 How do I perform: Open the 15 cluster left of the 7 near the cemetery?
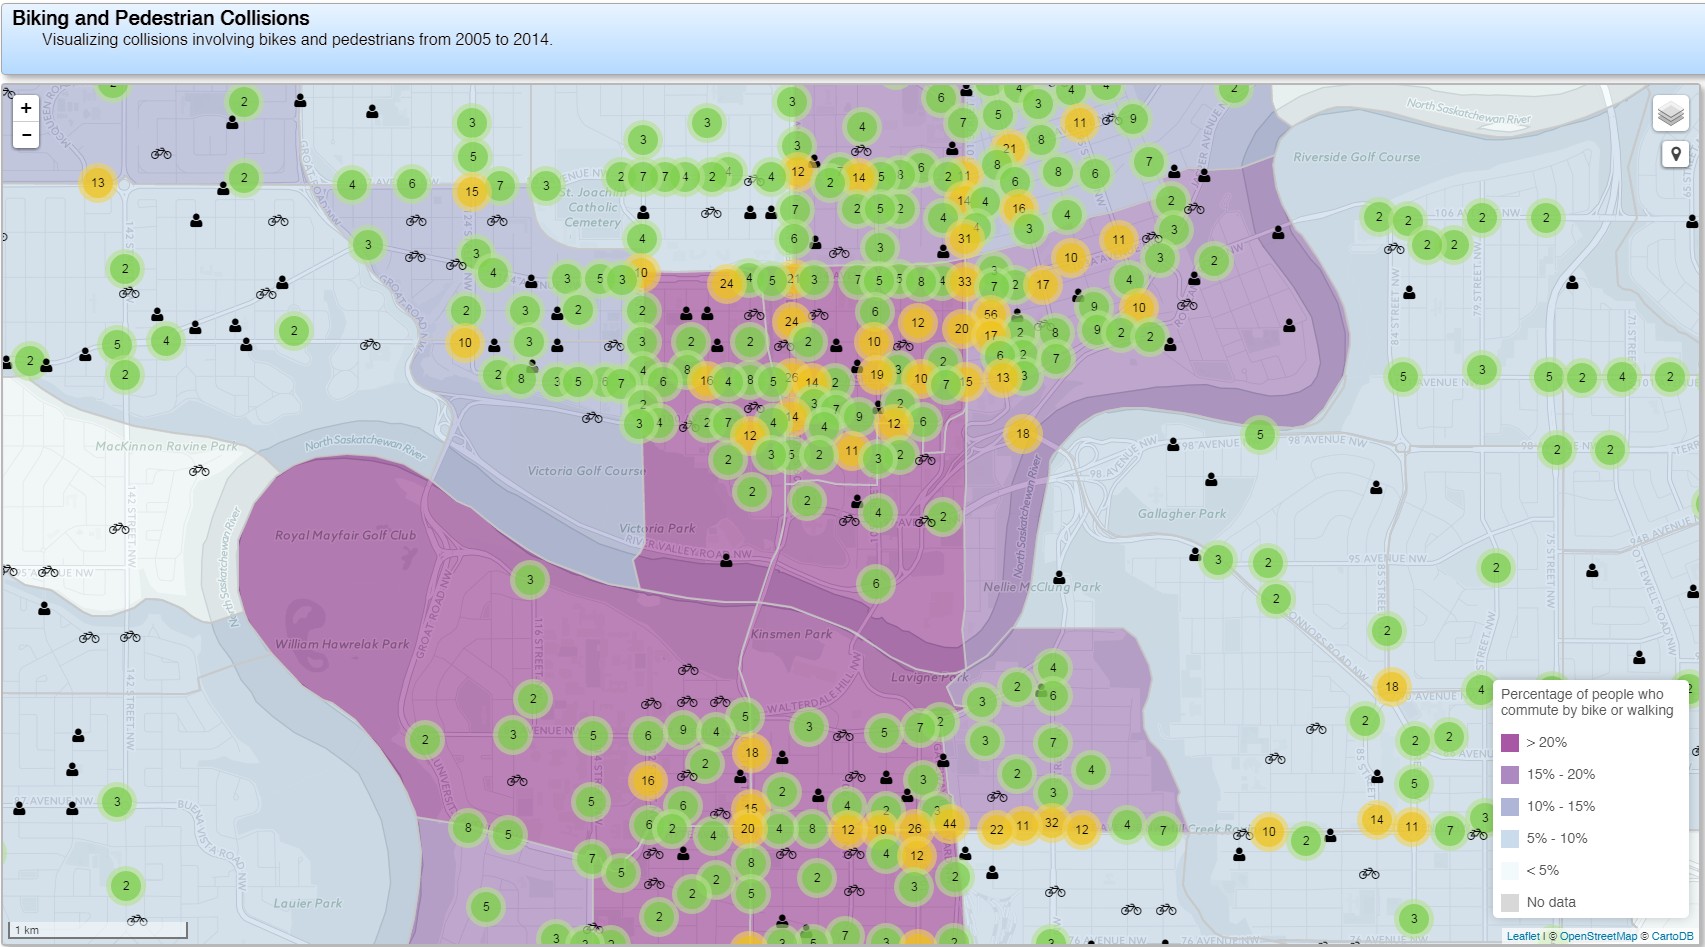(471, 191)
